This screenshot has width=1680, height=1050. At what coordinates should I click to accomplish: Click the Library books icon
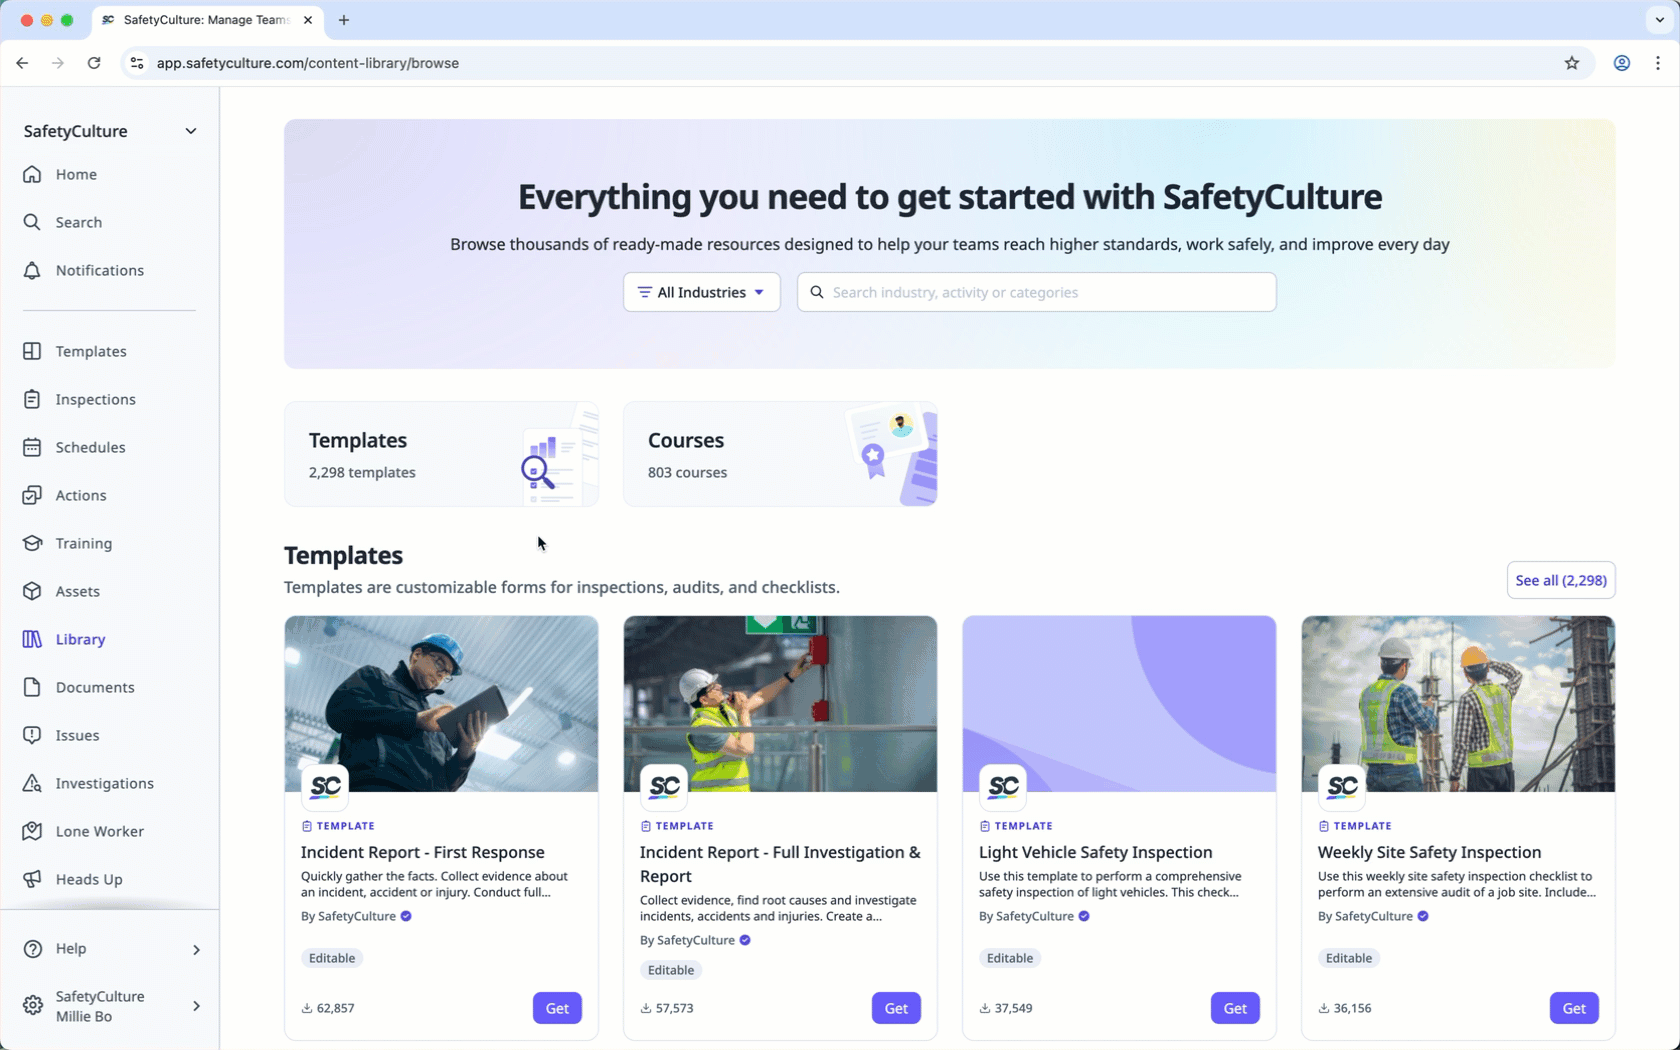click(x=32, y=639)
